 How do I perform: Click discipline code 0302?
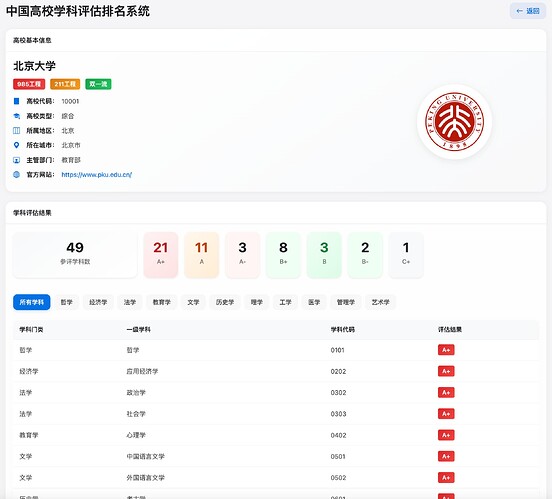coord(338,393)
